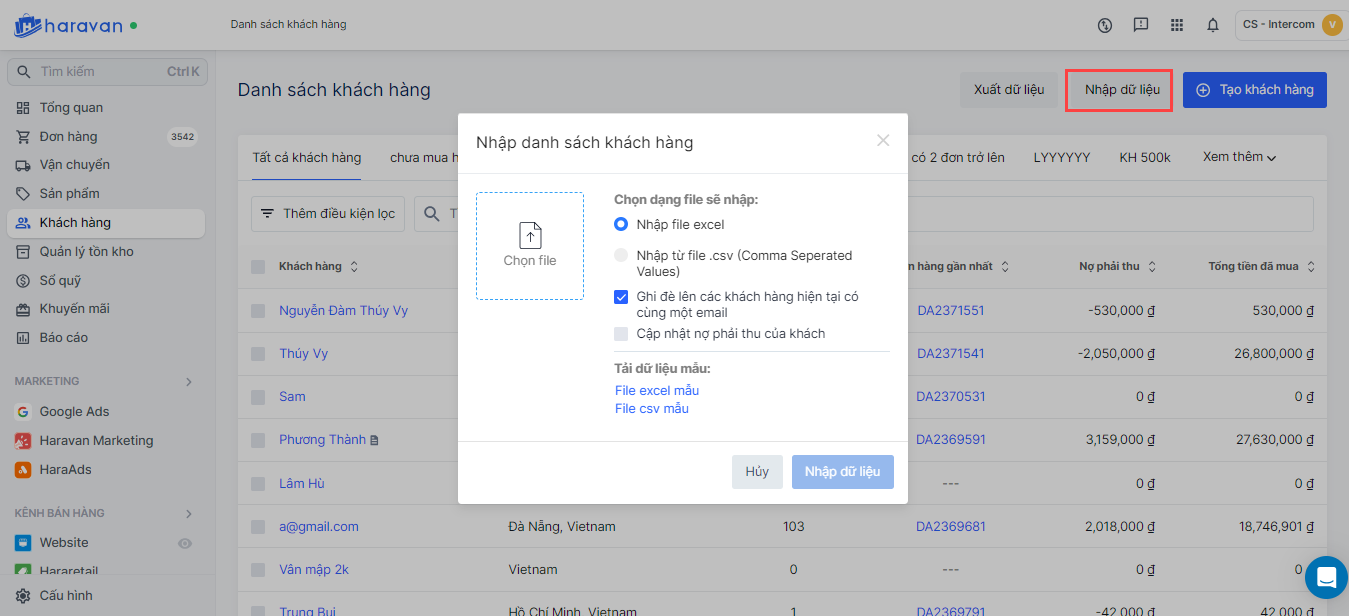Click the notification bell icon

pyautogui.click(x=1213, y=25)
